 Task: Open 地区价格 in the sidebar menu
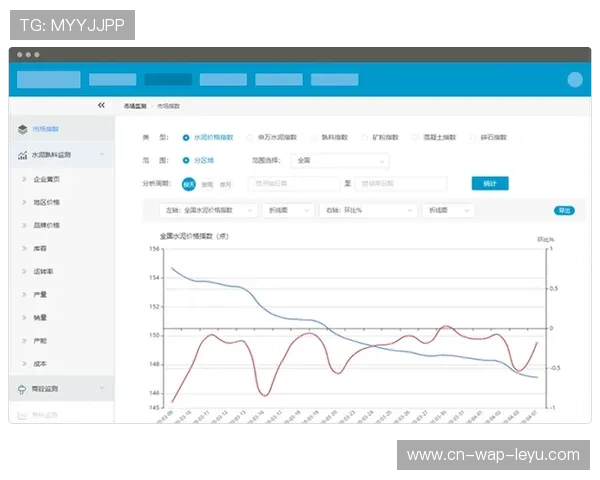click(x=47, y=202)
